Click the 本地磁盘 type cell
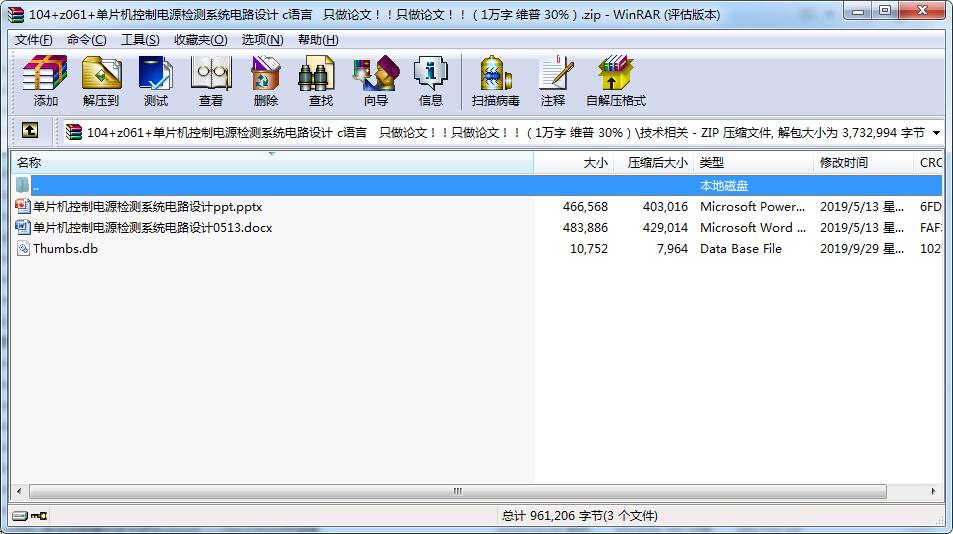Image resolution: width=953 pixels, height=534 pixels. pos(723,185)
